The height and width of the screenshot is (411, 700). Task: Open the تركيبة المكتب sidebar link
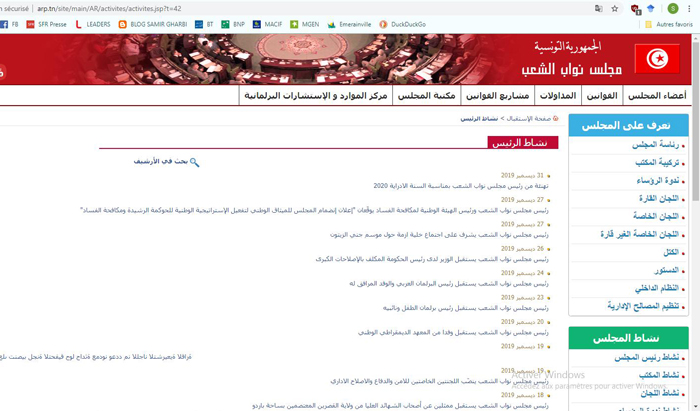click(x=657, y=162)
